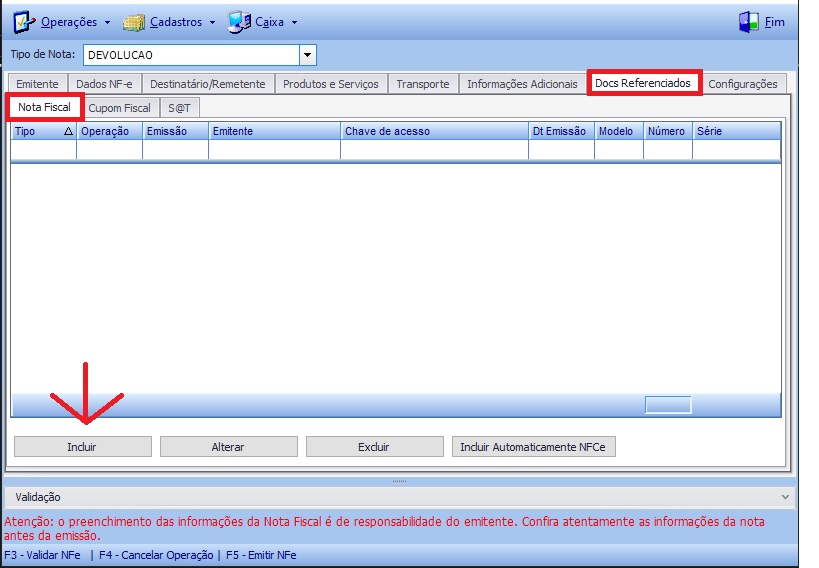The width and height of the screenshot is (819, 568).
Task: Open the Produtos e Serviços tab
Action: [331, 84]
